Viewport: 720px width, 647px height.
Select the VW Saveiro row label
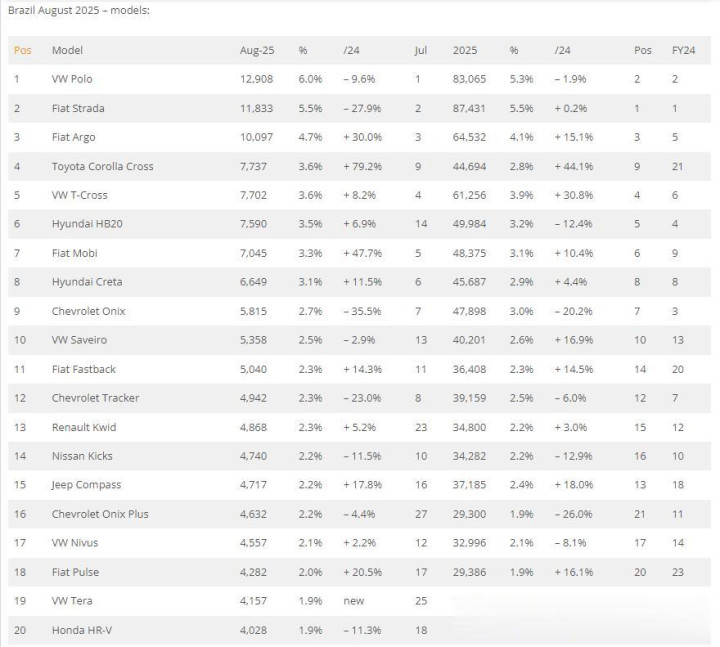pyautogui.click(x=79, y=340)
